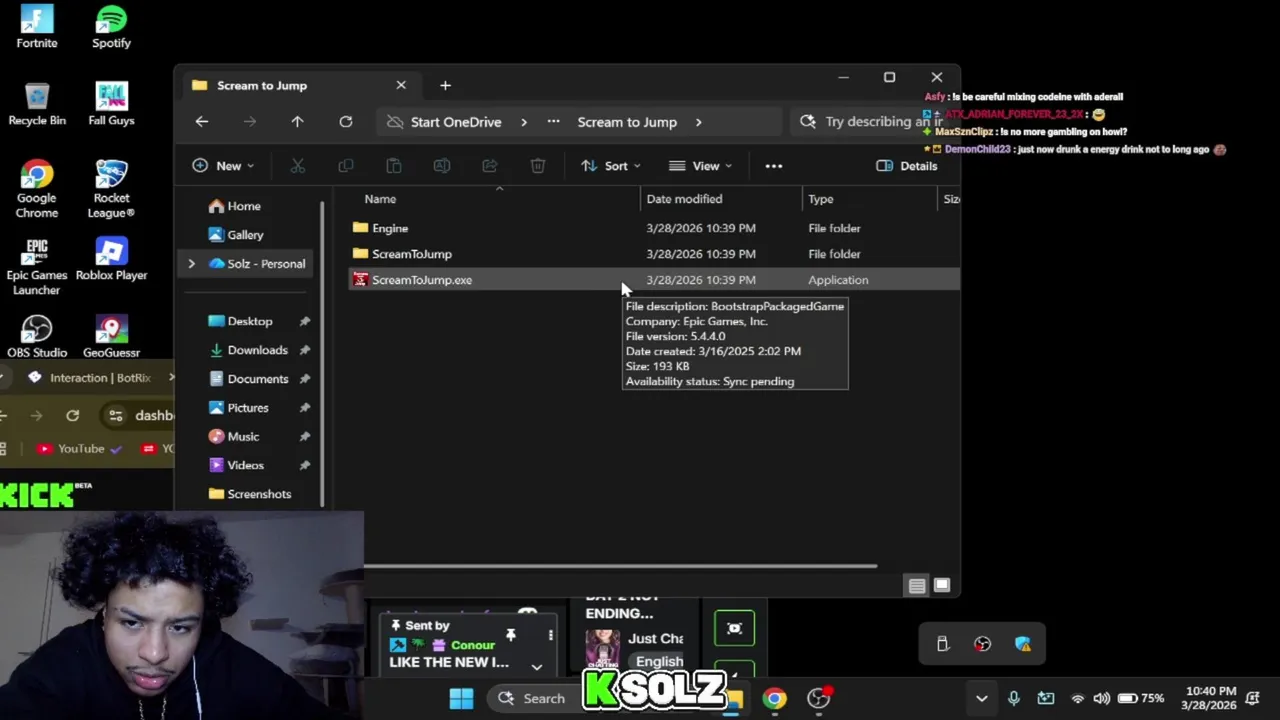Open the GeoGuessr desktop shortcut
Image resolution: width=1280 pixels, height=720 pixels.
click(111, 336)
